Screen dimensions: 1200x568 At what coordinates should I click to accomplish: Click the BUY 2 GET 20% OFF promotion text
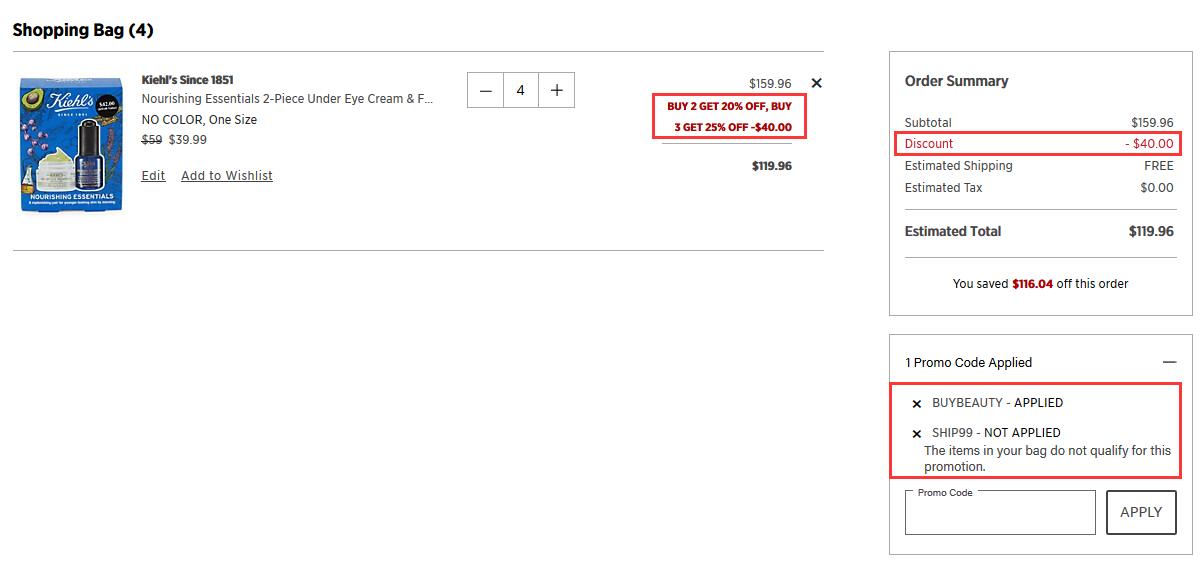(x=729, y=116)
